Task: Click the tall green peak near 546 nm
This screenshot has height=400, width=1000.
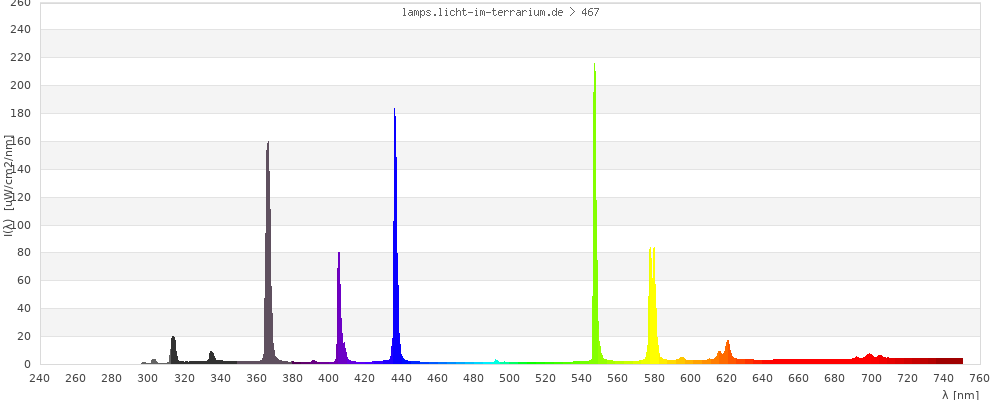Action: (x=595, y=214)
